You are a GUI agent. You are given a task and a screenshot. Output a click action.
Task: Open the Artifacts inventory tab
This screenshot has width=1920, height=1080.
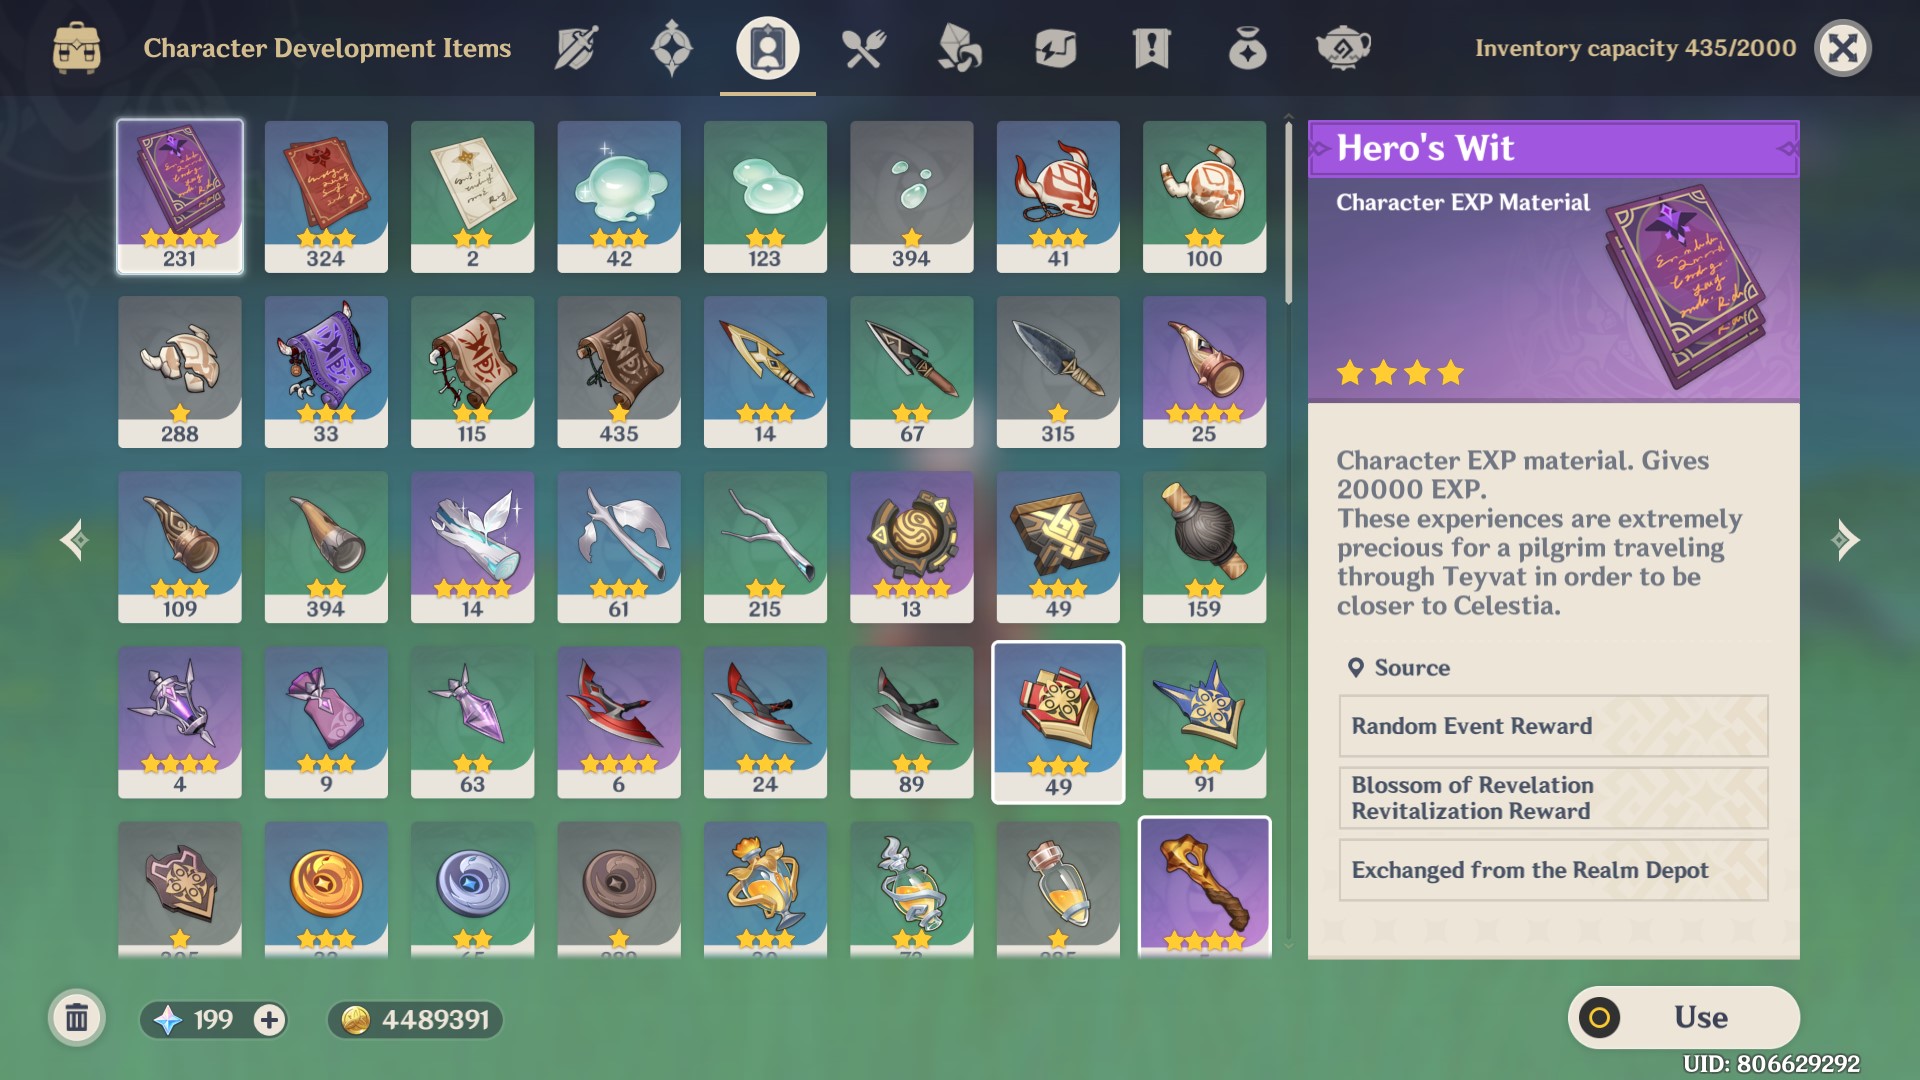(x=671, y=48)
